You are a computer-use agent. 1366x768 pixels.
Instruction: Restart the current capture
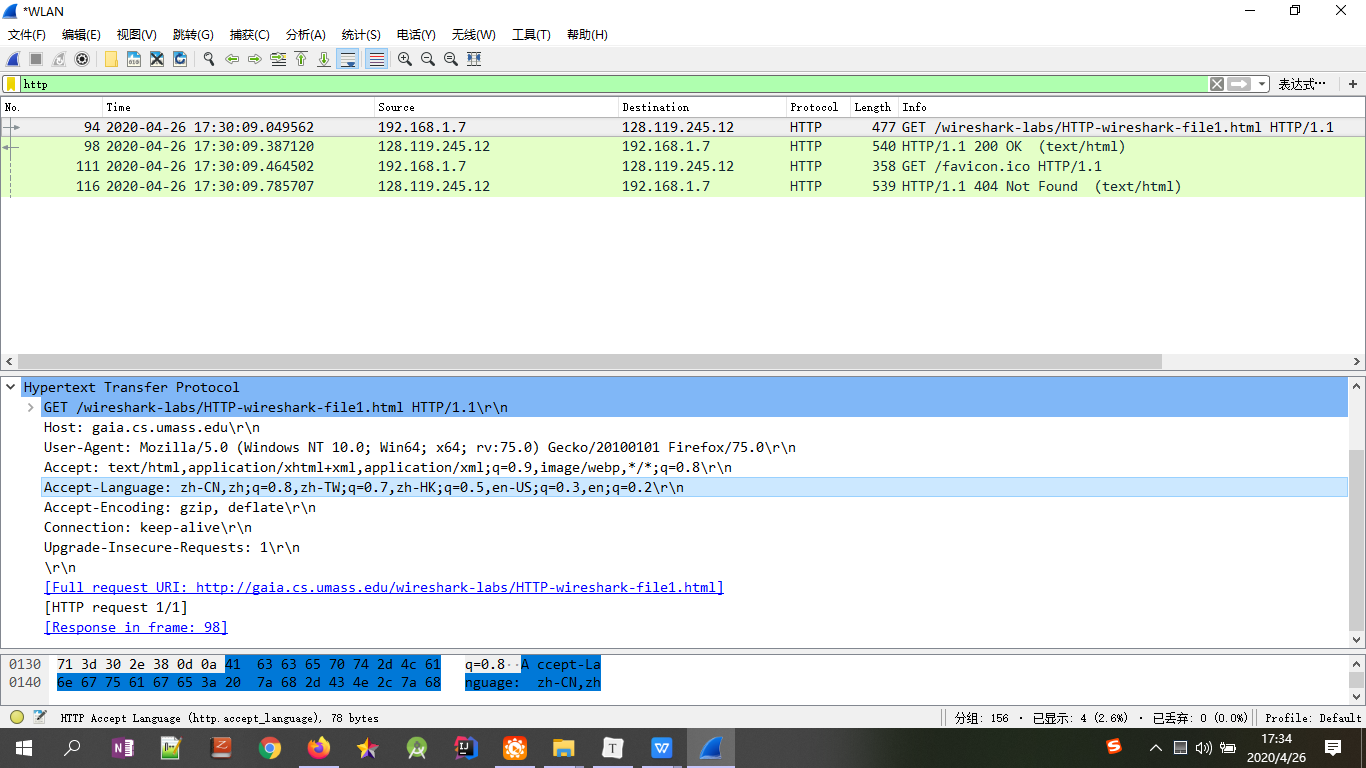click(57, 59)
